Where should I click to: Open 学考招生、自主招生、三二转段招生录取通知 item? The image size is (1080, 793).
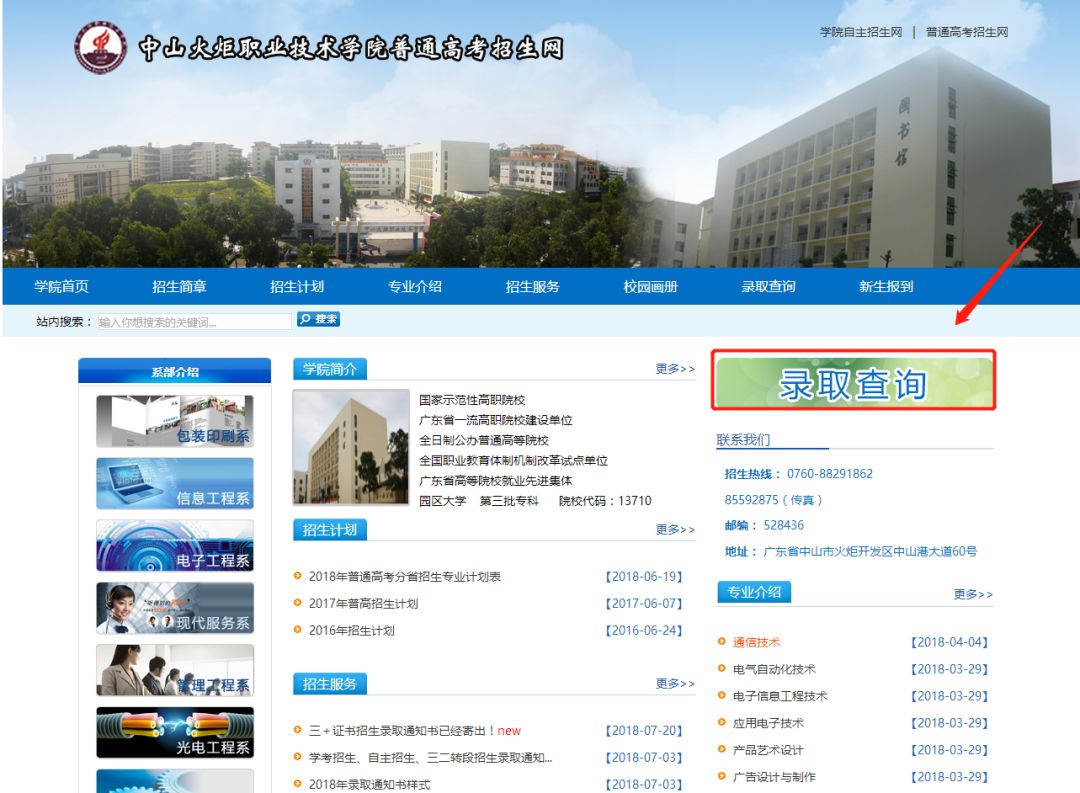430,757
